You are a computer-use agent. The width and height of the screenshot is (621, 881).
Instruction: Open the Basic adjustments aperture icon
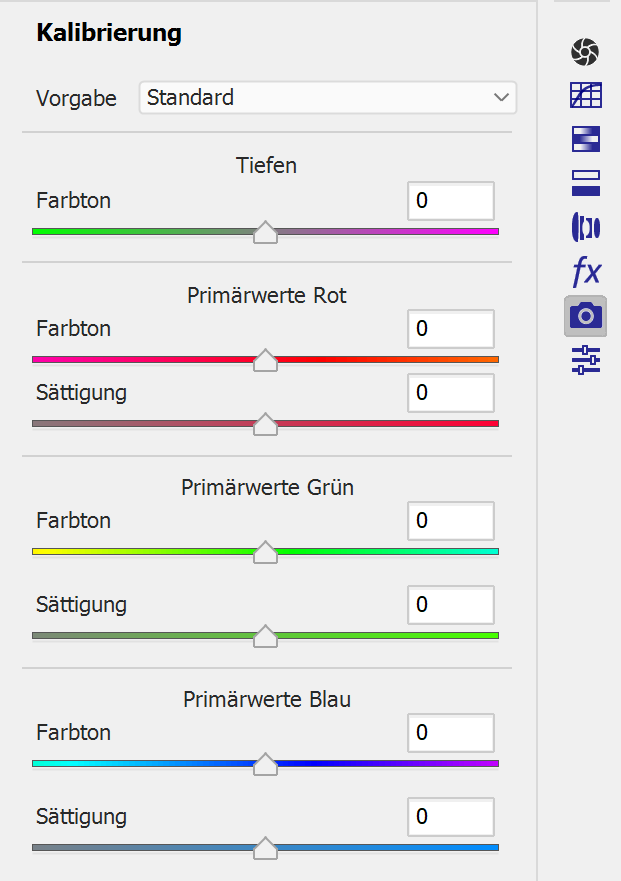coord(585,50)
